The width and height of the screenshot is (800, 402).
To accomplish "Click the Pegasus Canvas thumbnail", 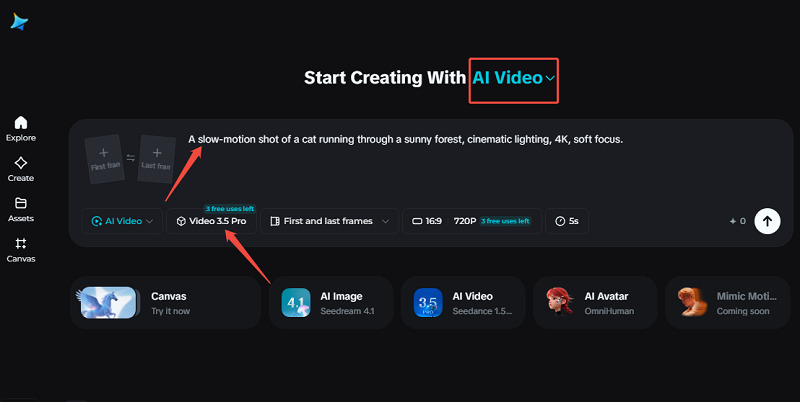I will (x=108, y=303).
